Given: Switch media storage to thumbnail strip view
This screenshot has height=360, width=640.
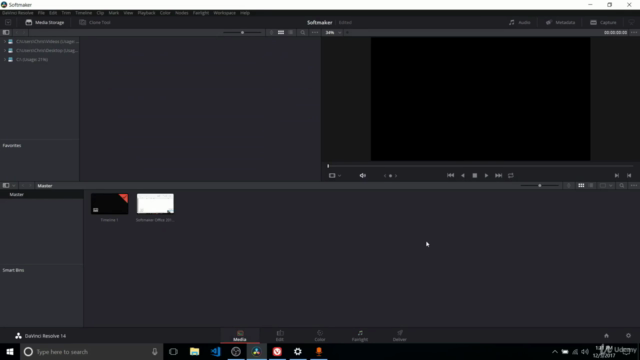Looking at the screenshot, I should pyautogui.click(x=281, y=32).
